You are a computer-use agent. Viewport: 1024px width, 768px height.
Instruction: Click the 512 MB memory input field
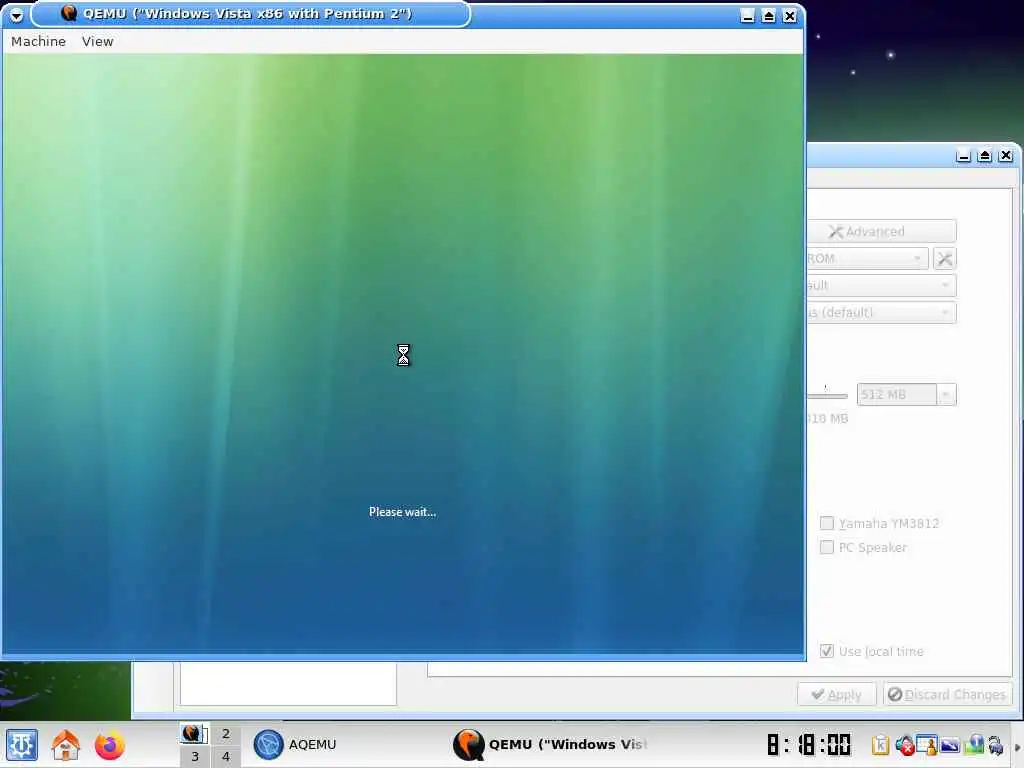[897, 394]
